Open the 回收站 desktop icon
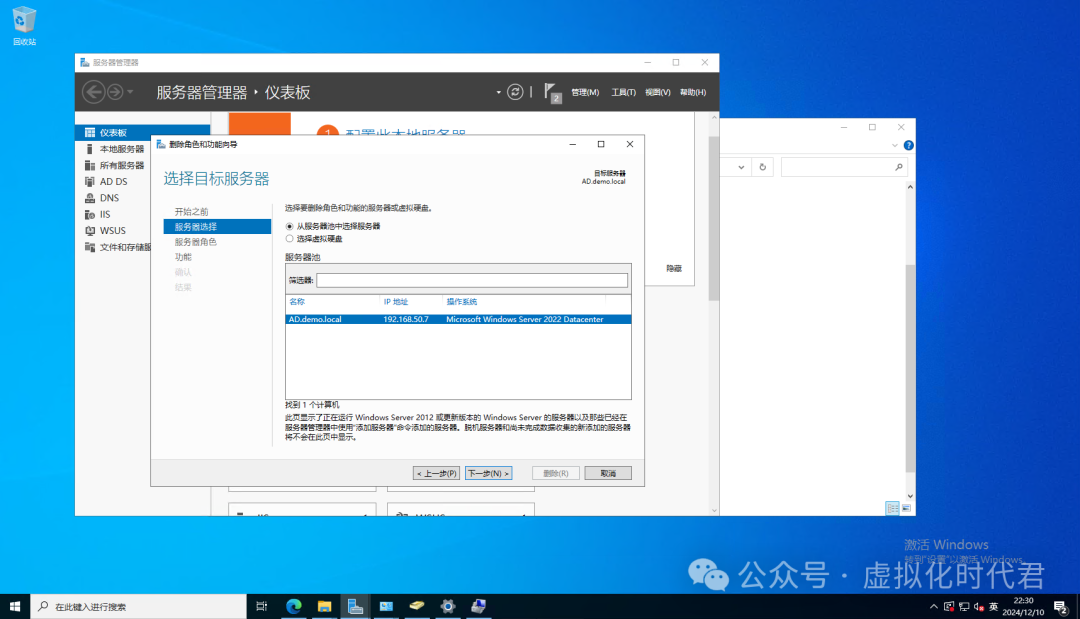Image resolution: width=1080 pixels, height=619 pixels. pyautogui.click(x=24, y=26)
